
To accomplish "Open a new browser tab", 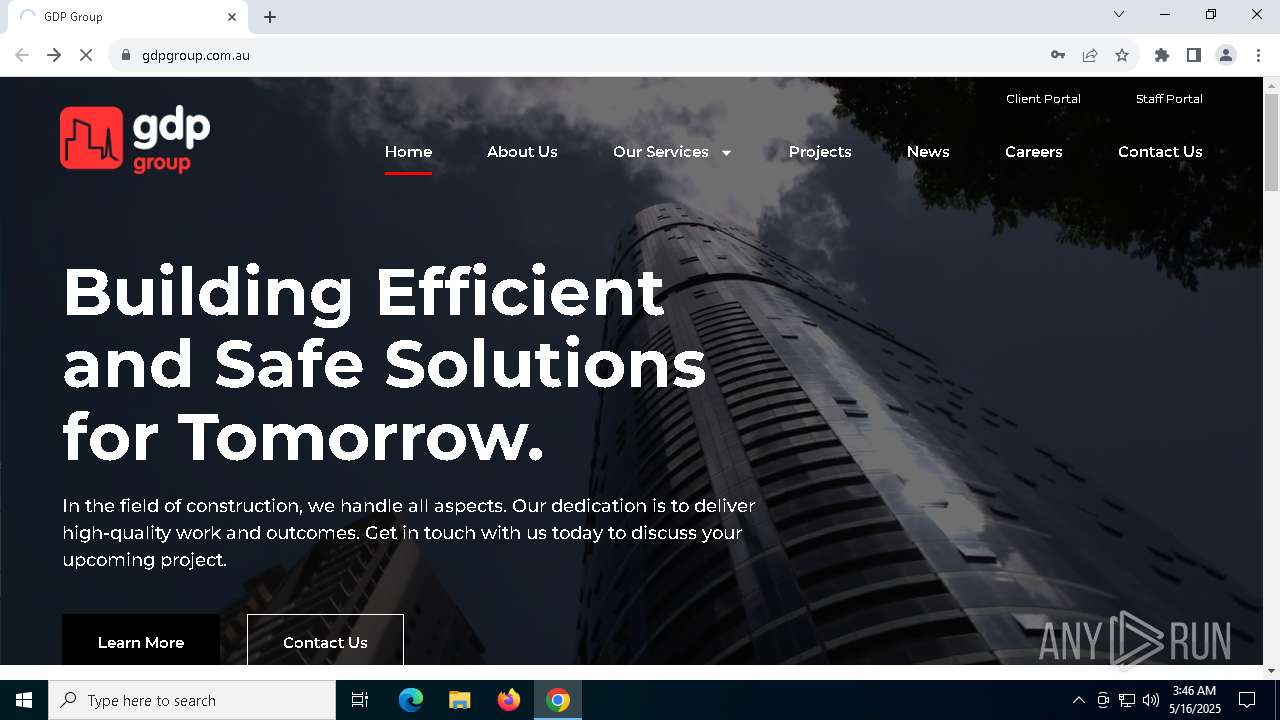I will point(270,17).
